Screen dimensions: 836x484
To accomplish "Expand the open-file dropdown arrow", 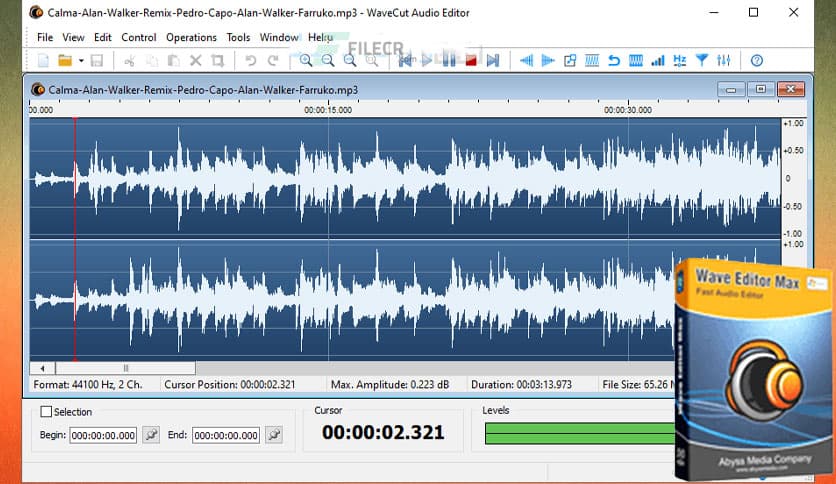I will 81,61.
